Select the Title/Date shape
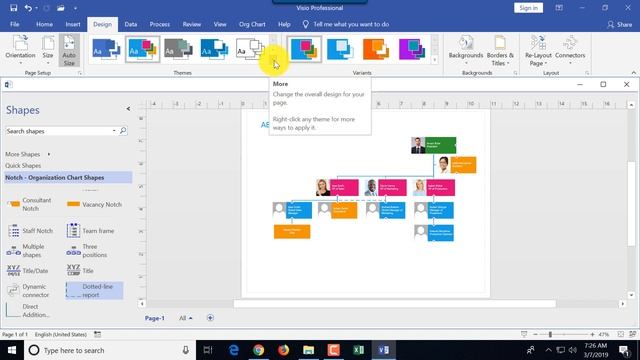 click(28, 271)
